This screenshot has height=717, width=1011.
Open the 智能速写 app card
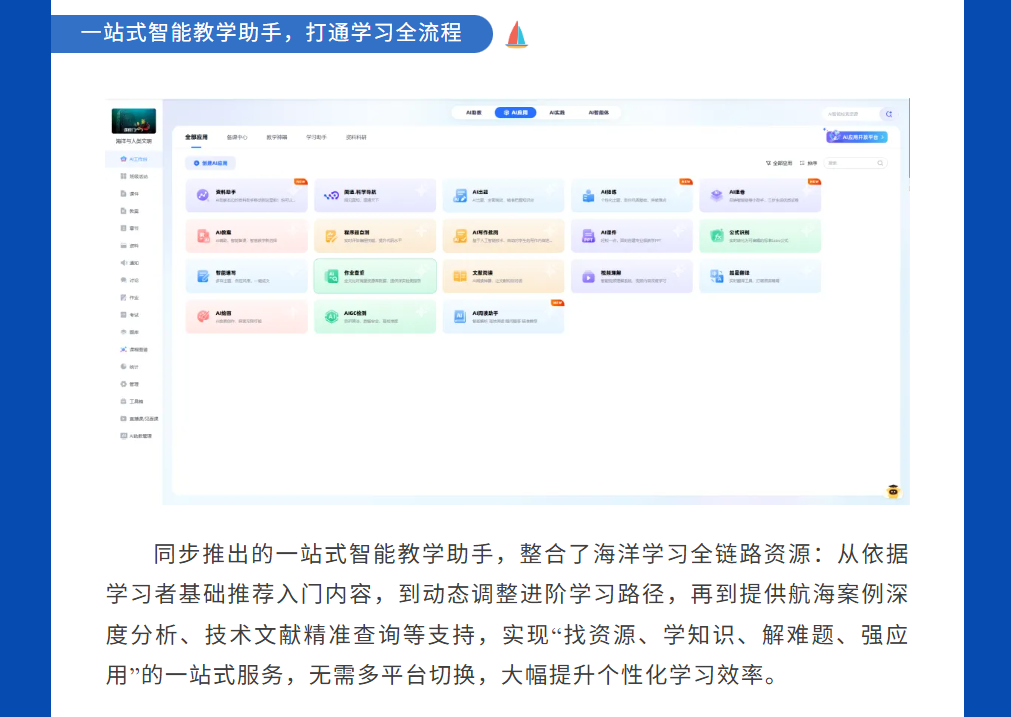click(246, 276)
